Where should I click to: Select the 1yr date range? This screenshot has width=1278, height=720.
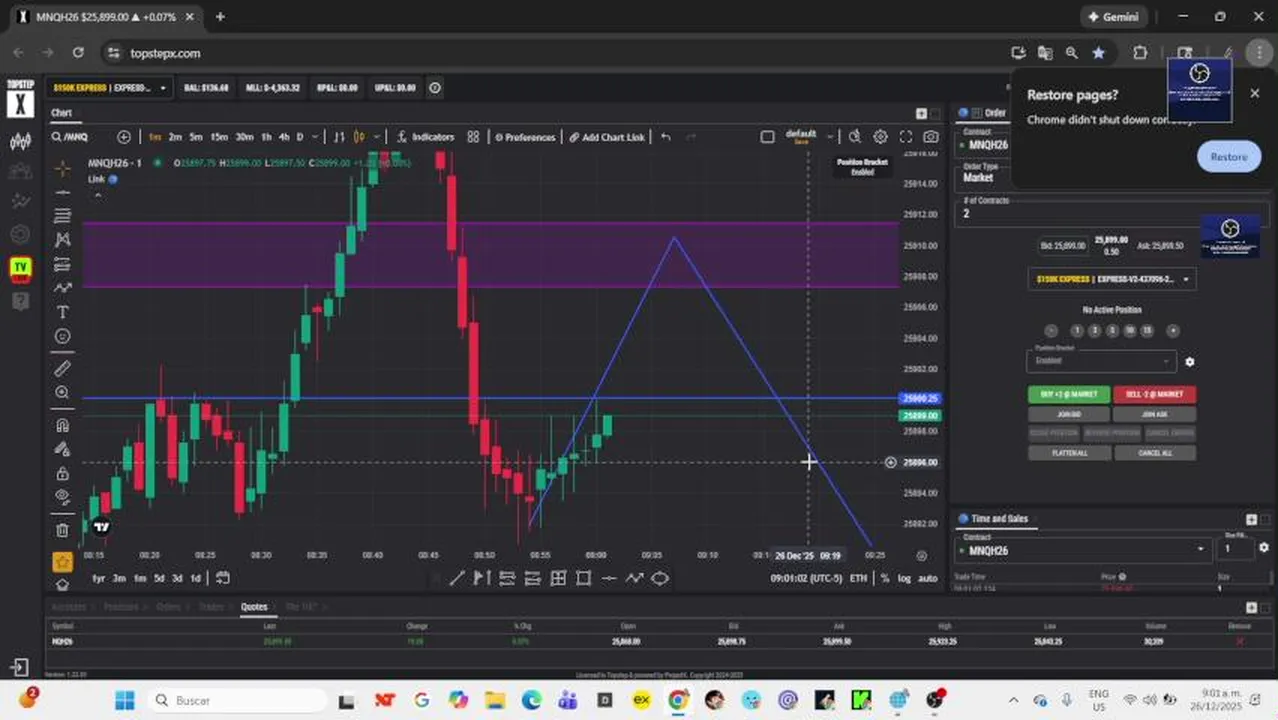pyautogui.click(x=98, y=578)
